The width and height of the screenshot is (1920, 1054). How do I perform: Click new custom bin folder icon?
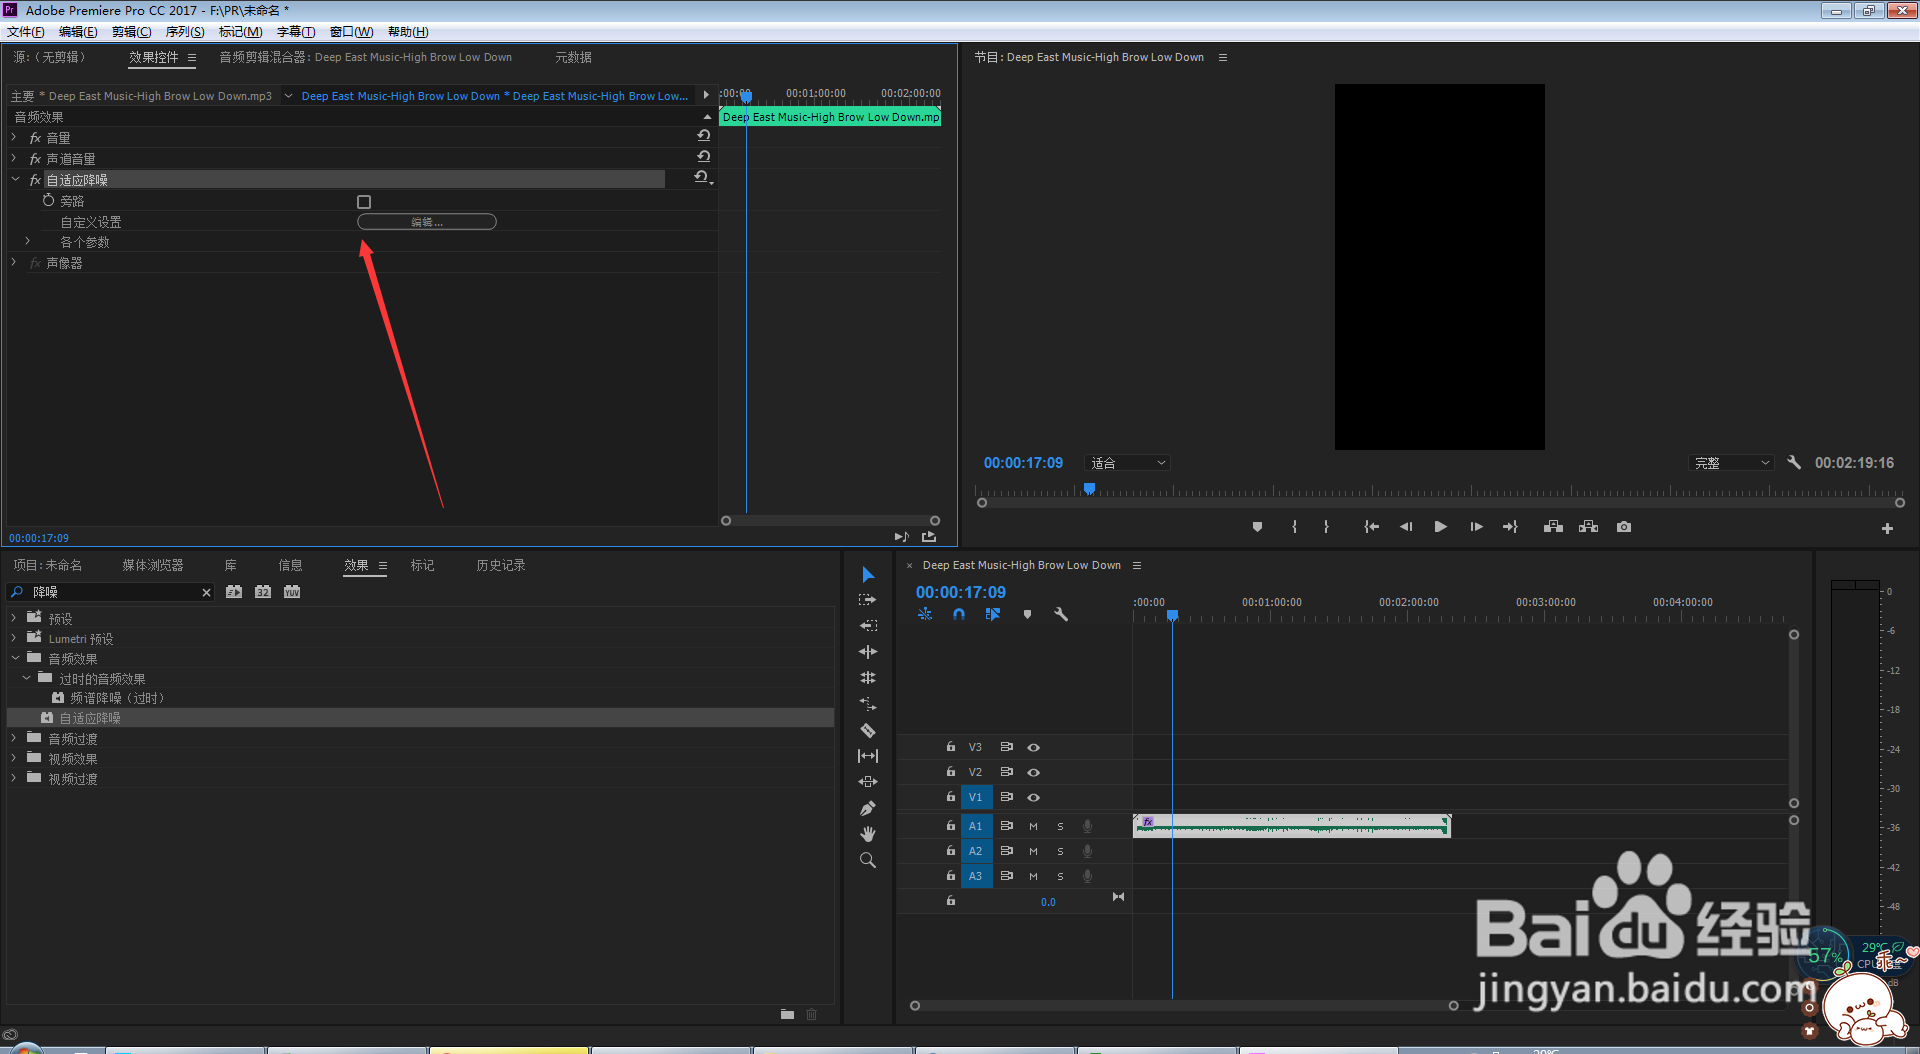(787, 1014)
